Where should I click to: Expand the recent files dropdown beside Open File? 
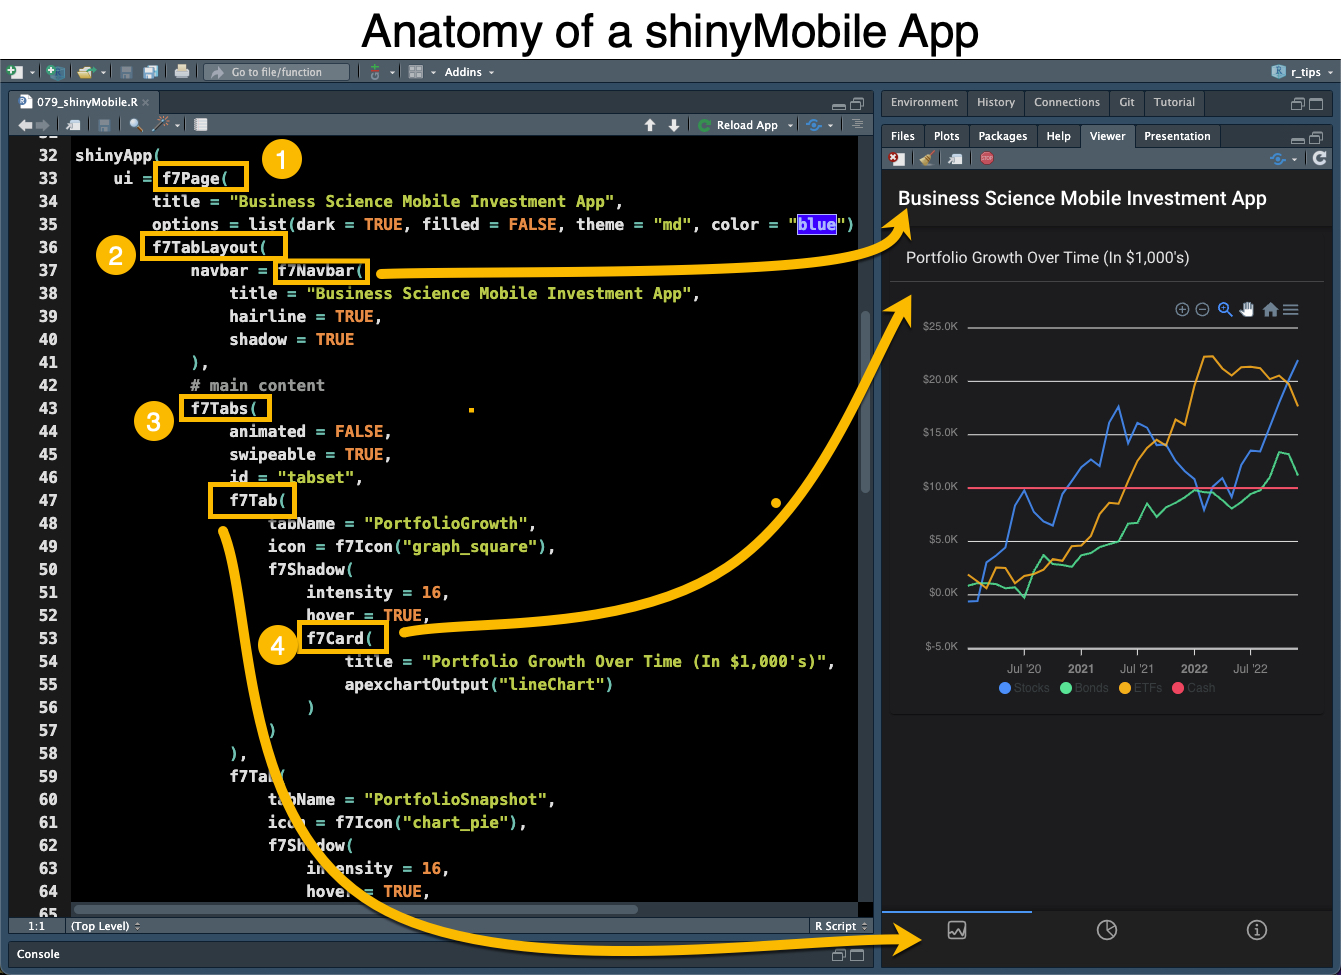coord(102,72)
